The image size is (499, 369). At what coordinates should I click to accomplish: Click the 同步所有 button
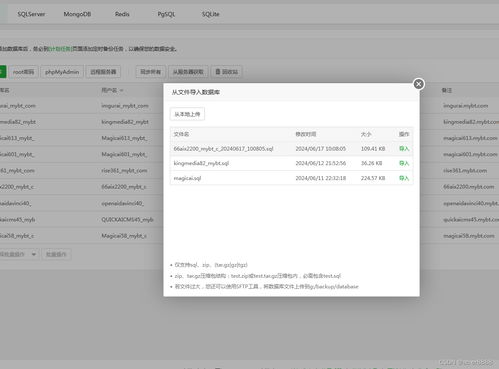(x=150, y=72)
